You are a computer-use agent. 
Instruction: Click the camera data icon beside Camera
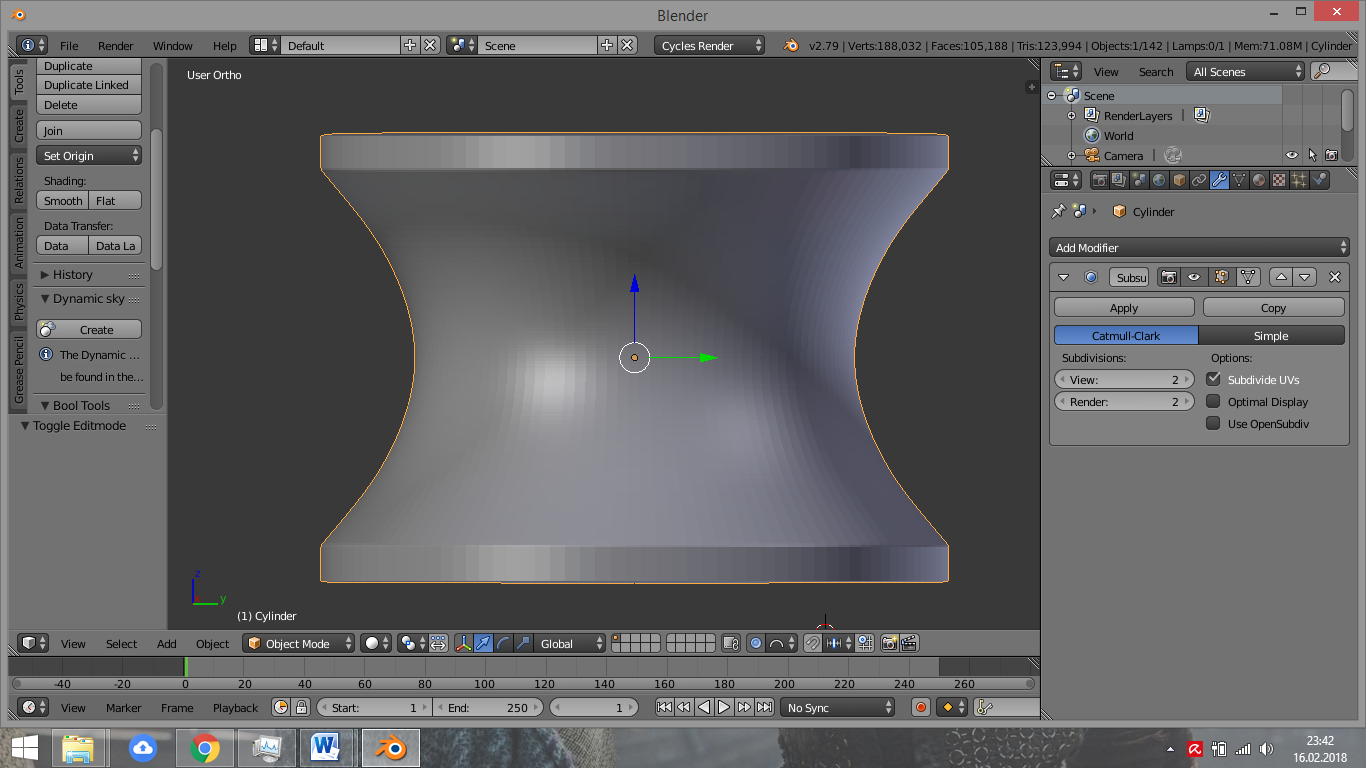click(1173, 155)
